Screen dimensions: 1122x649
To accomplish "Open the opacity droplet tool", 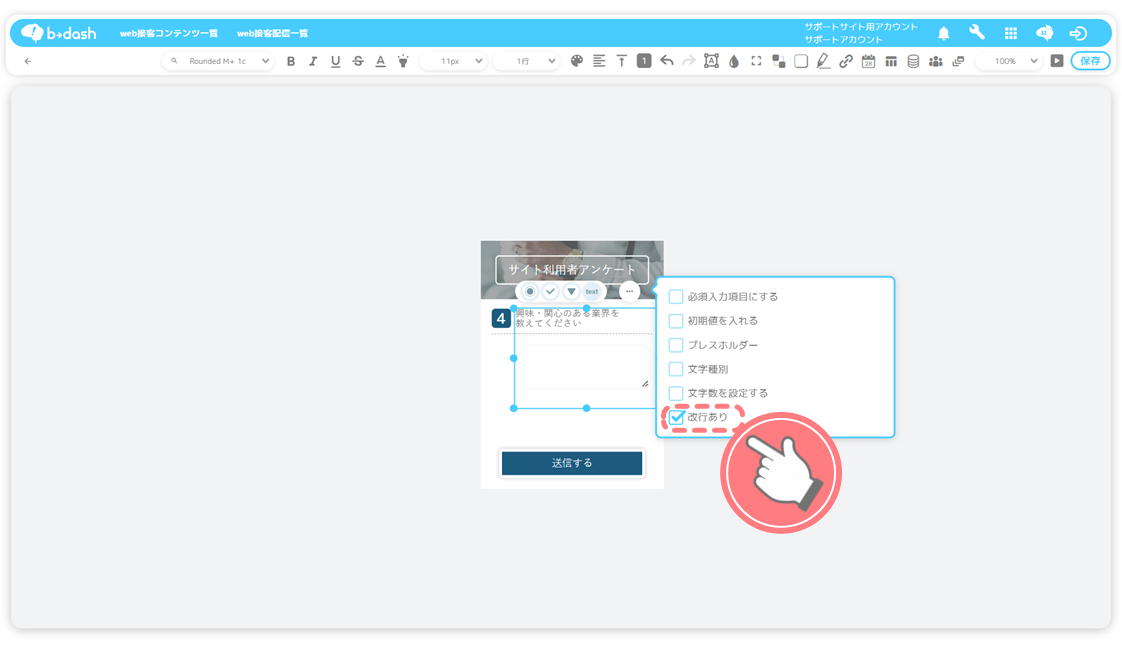I will (x=733, y=62).
